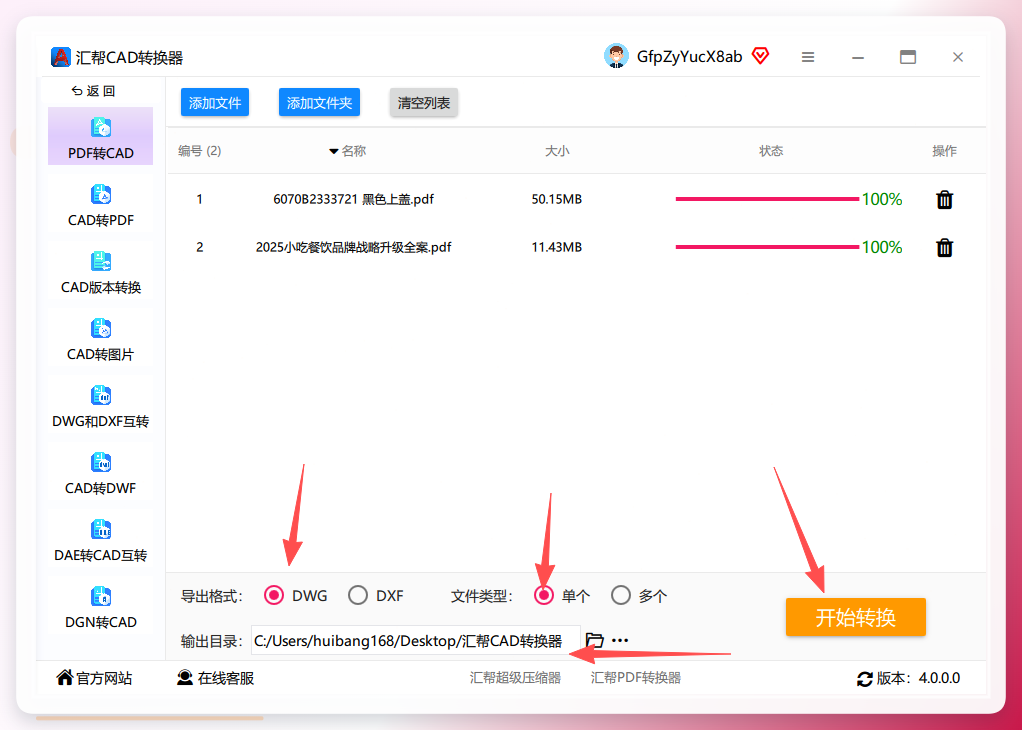Select file name 2025小吃餐饮品牌战略升级全案.pdf
The width and height of the screenshot is (1022, 730).
click(x=353, y=247)
